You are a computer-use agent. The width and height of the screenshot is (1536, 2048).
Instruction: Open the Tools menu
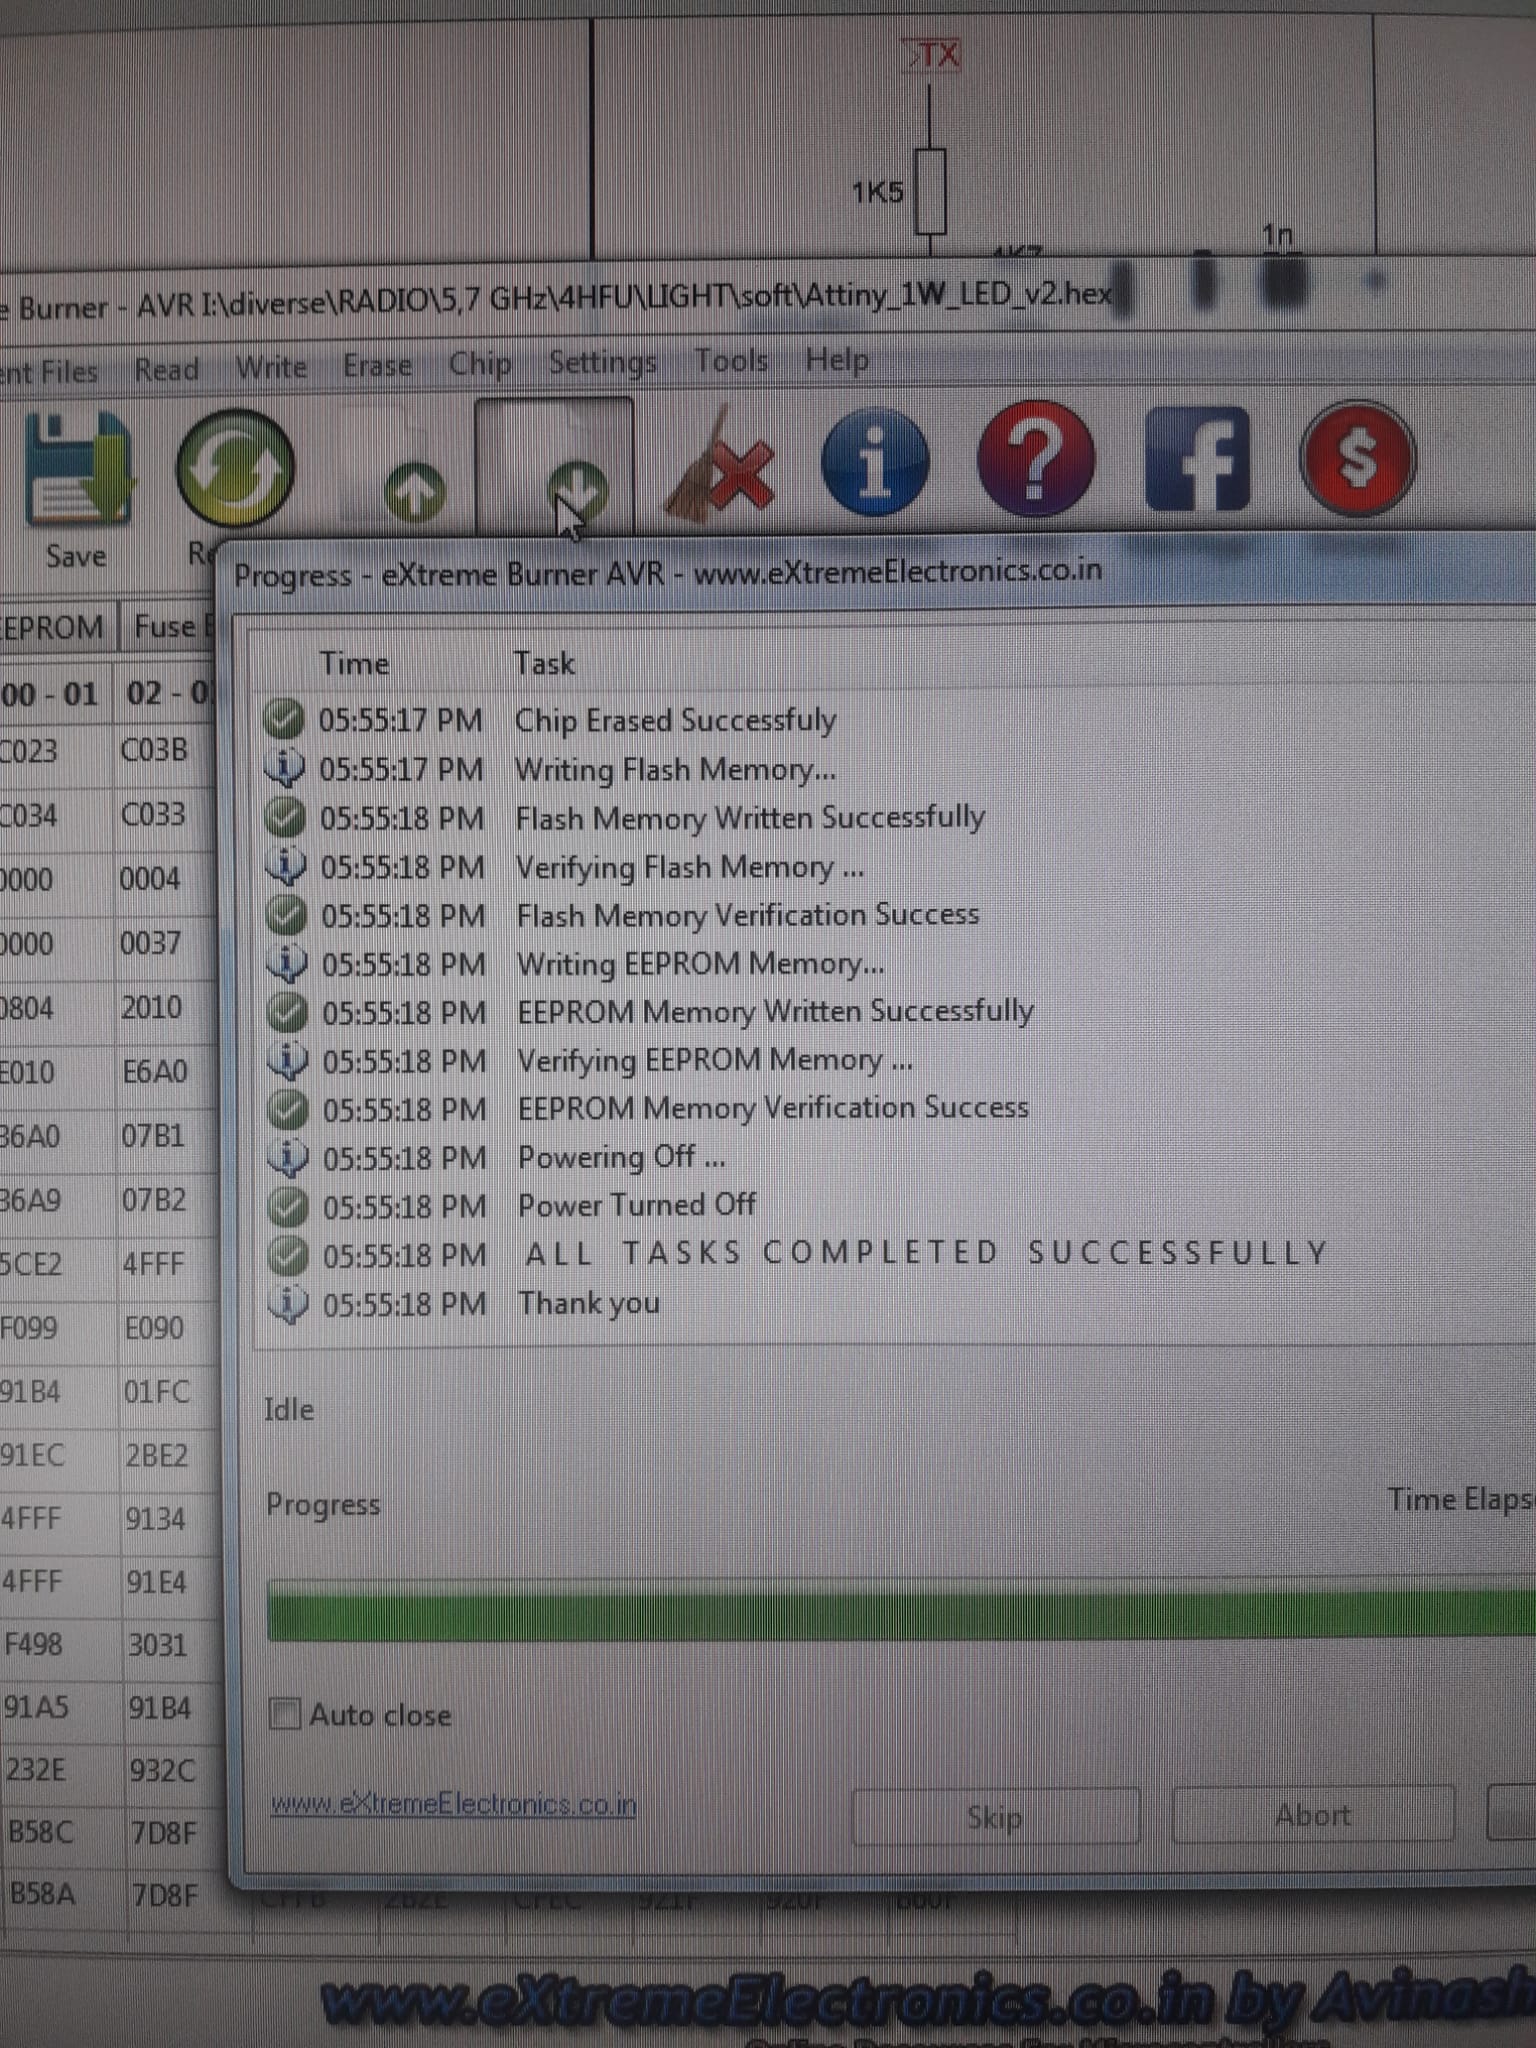click(731, 360)
